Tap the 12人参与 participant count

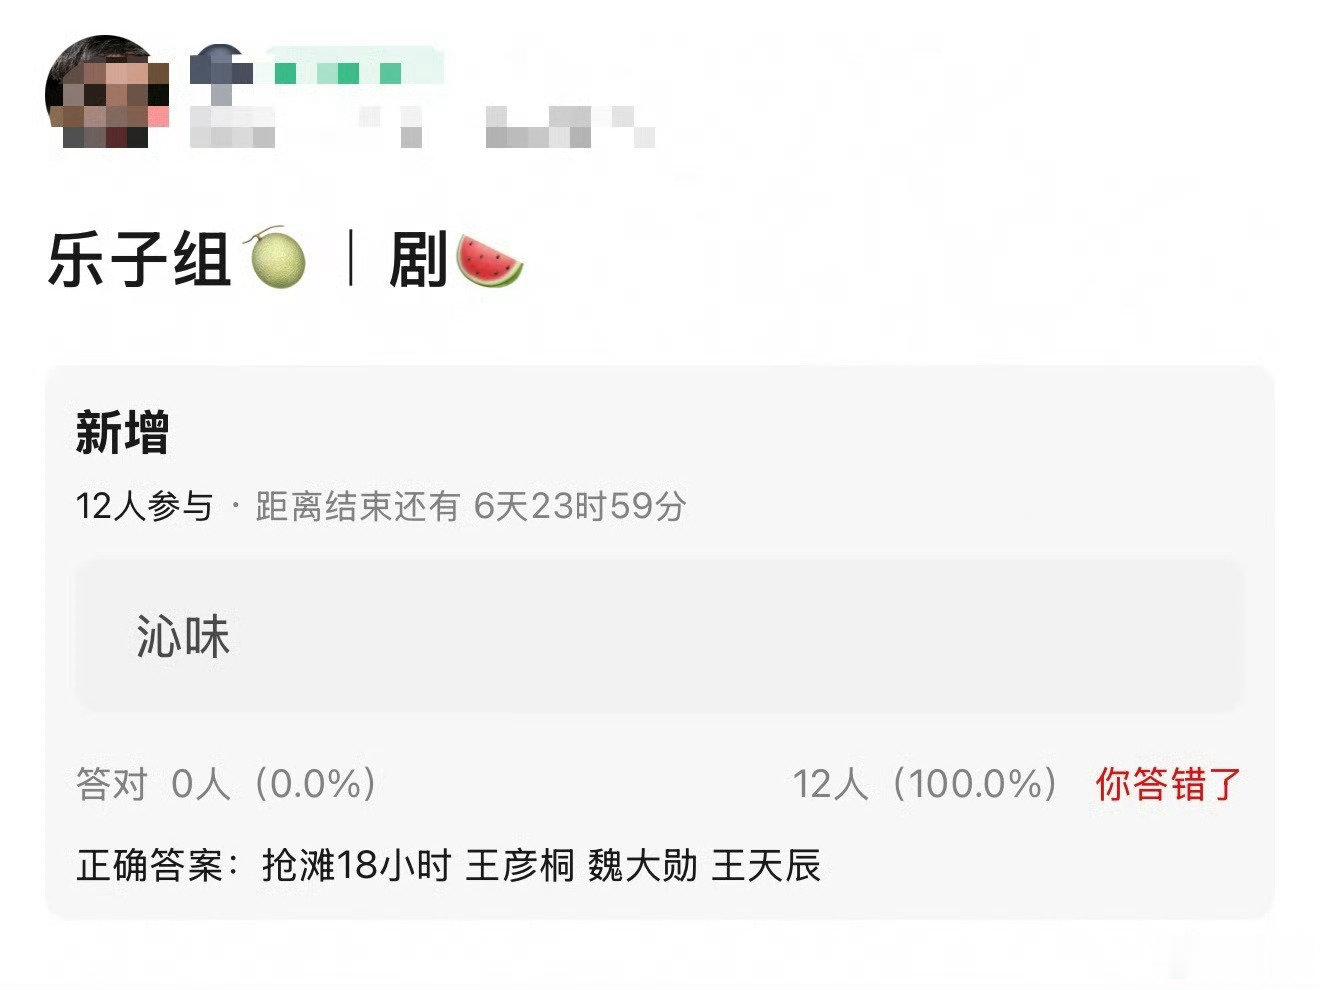point(145,506)
